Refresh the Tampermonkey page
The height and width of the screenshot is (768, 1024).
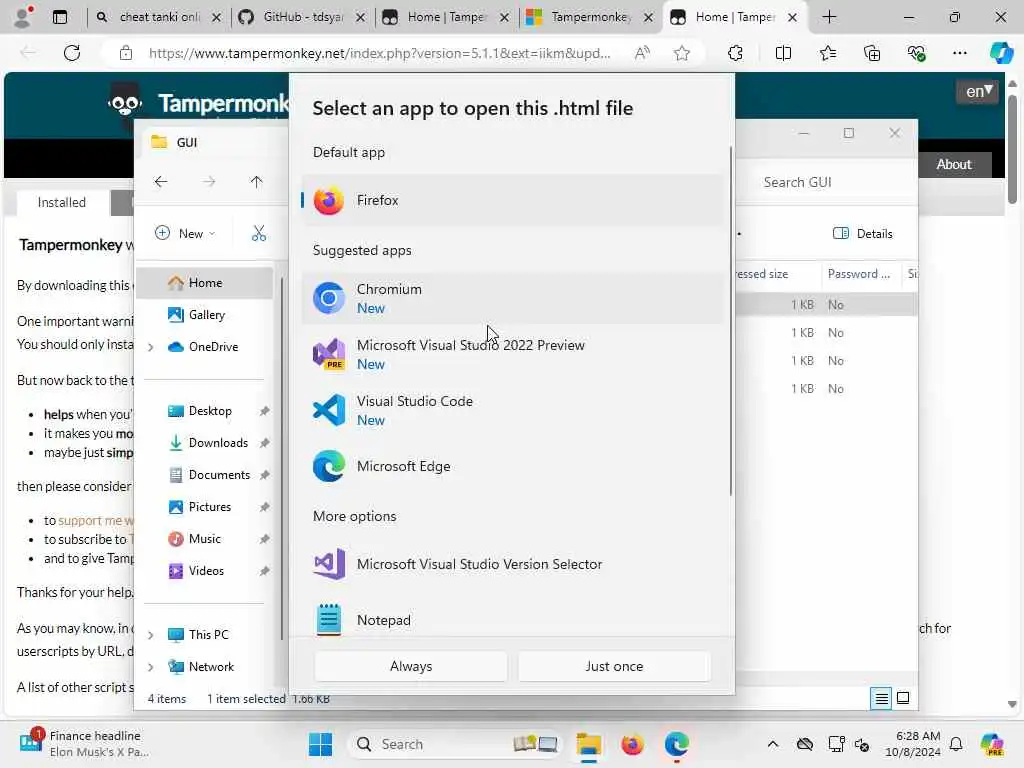pos(72,53)
